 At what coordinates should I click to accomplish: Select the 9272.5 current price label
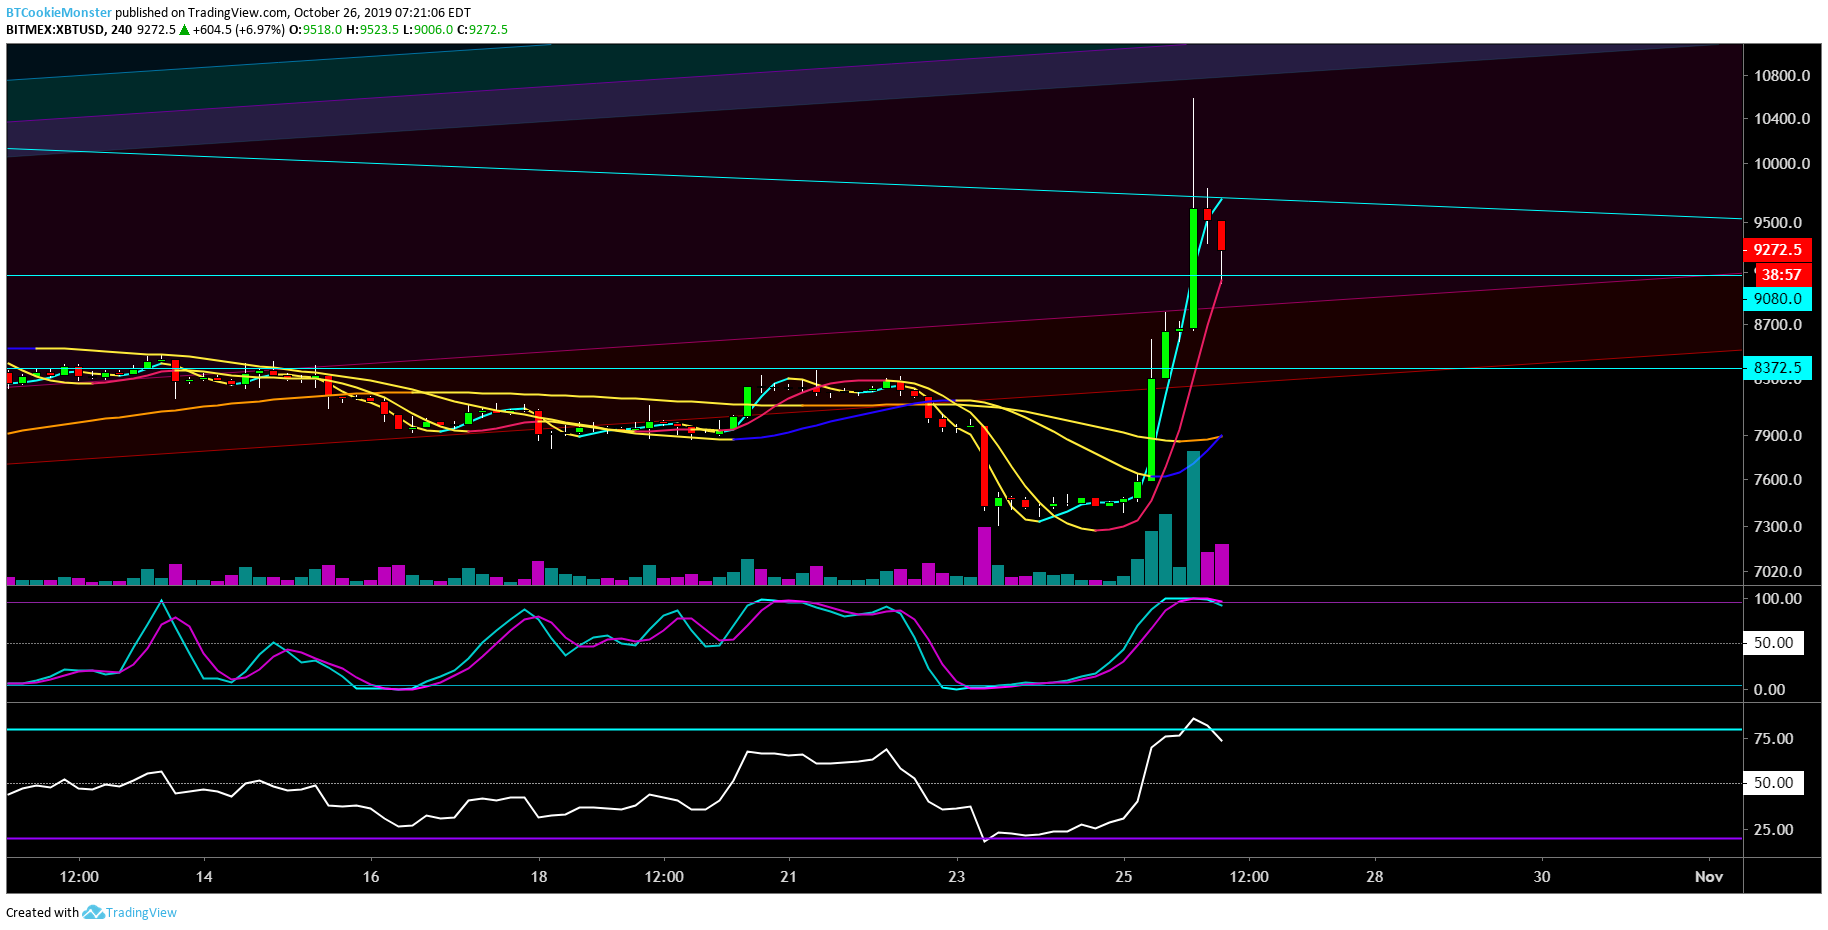1777,250
